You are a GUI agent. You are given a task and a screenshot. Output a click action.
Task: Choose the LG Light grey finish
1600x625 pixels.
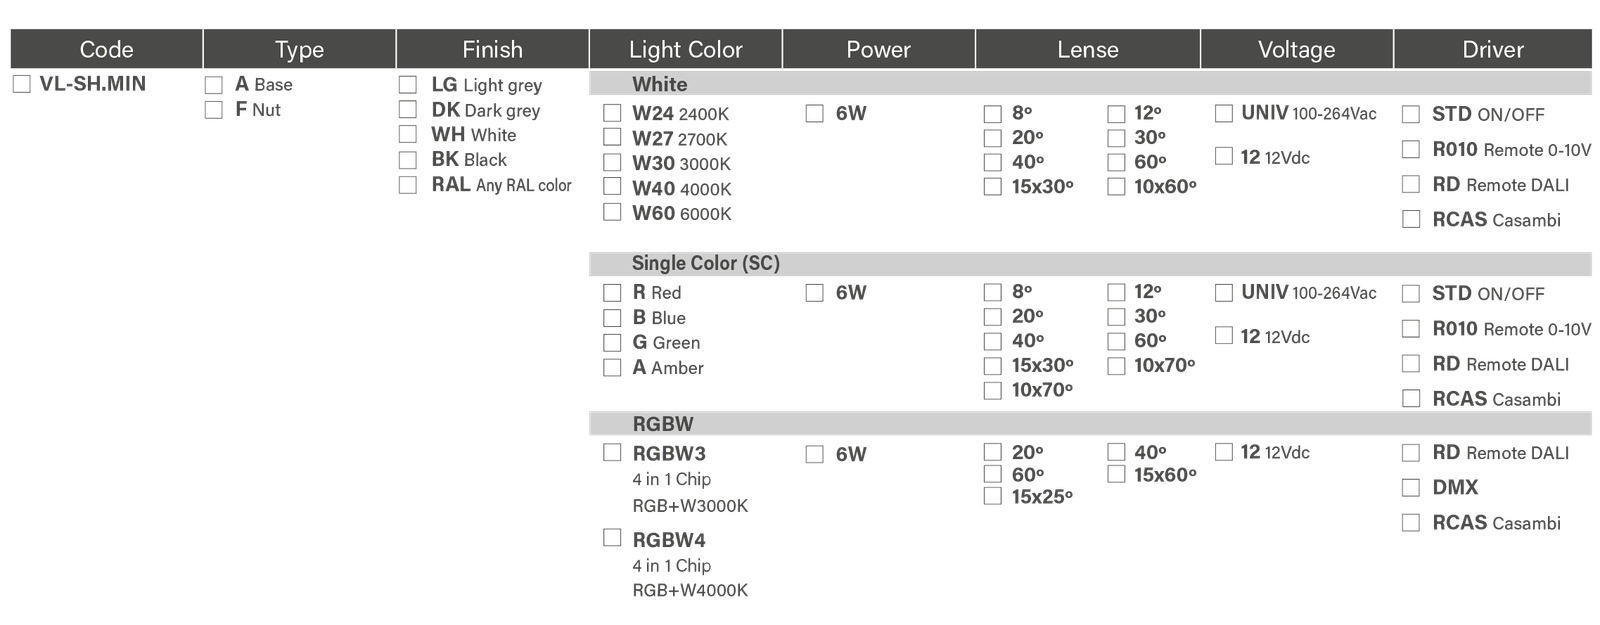407,85
